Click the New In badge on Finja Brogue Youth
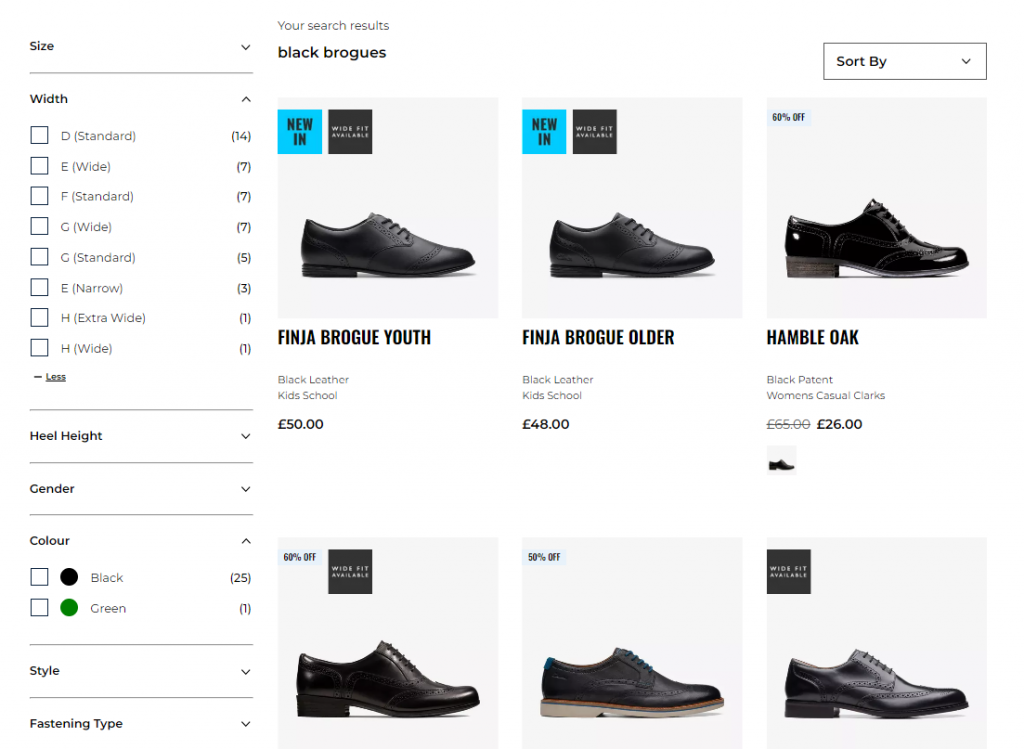The image size is (1024, 749). (x=300, y=132)
